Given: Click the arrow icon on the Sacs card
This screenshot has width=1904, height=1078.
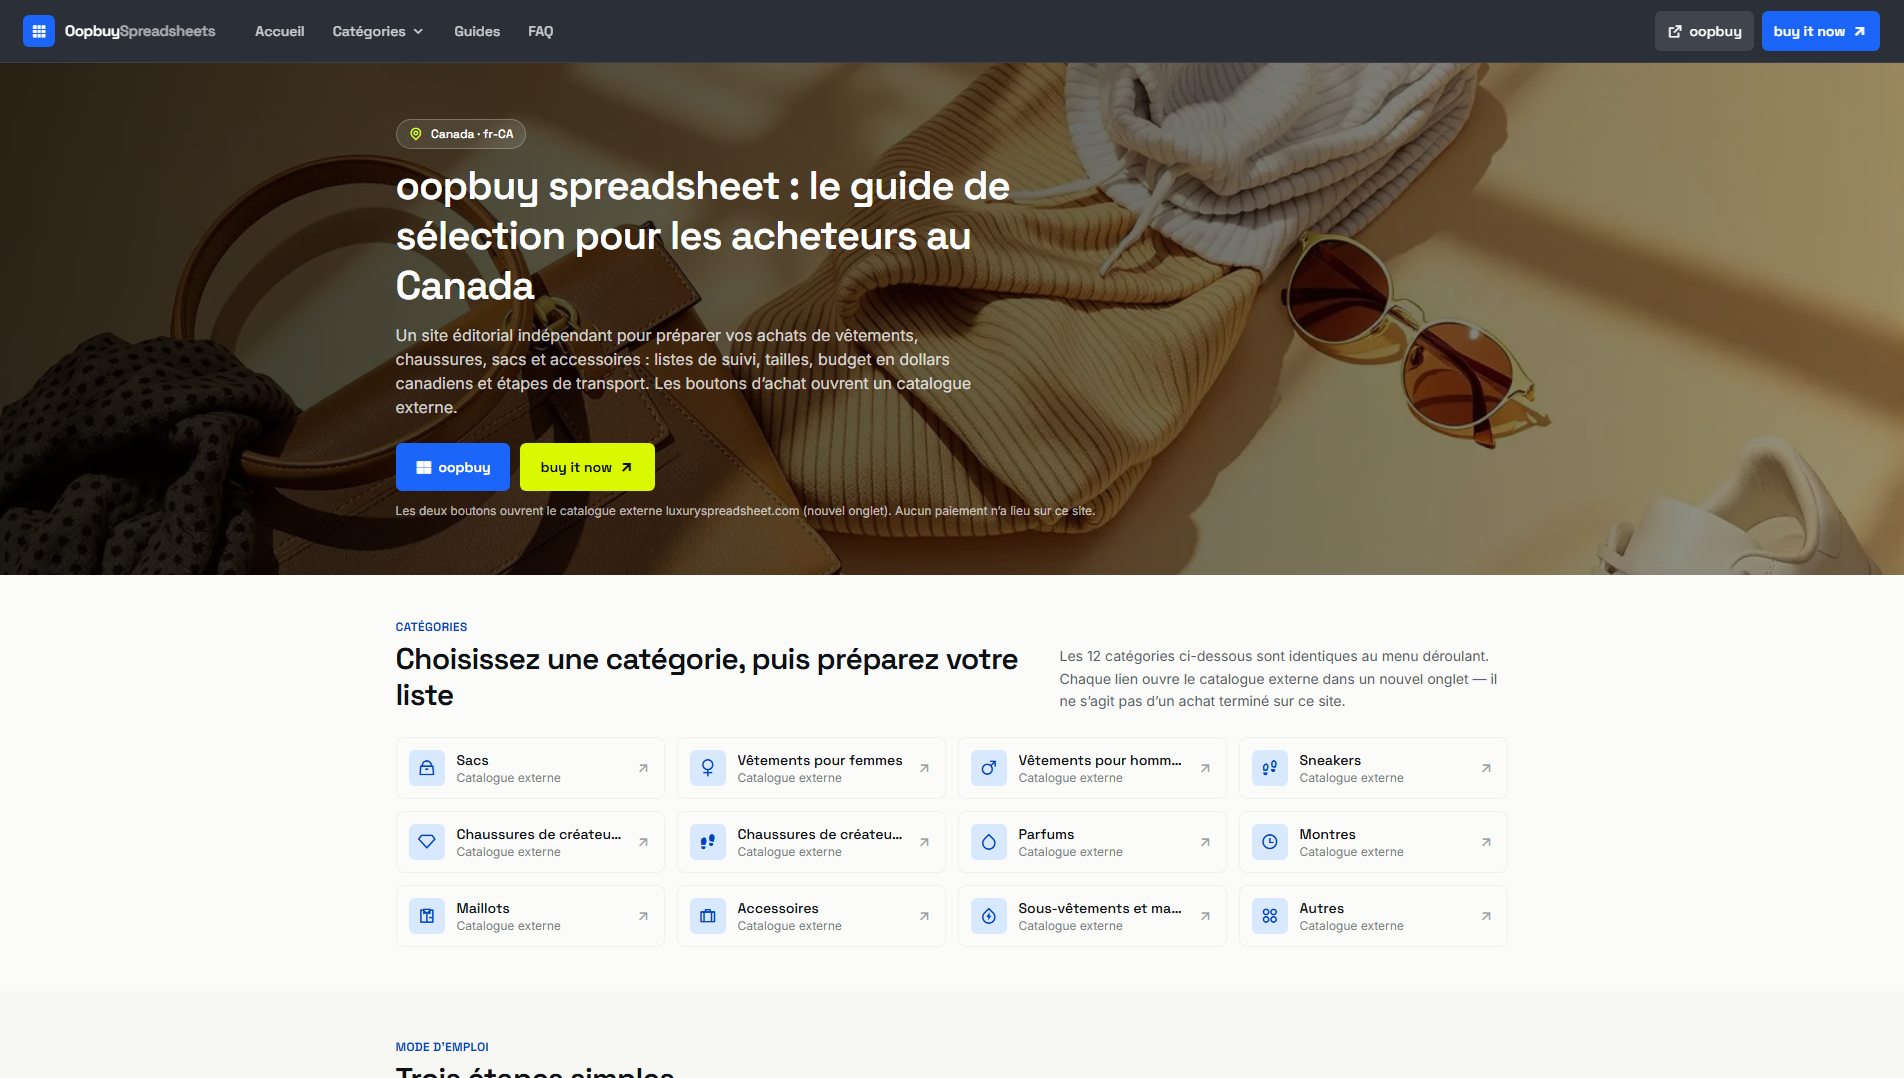Looking at the screenshot, I should click(x=643, y=768).
